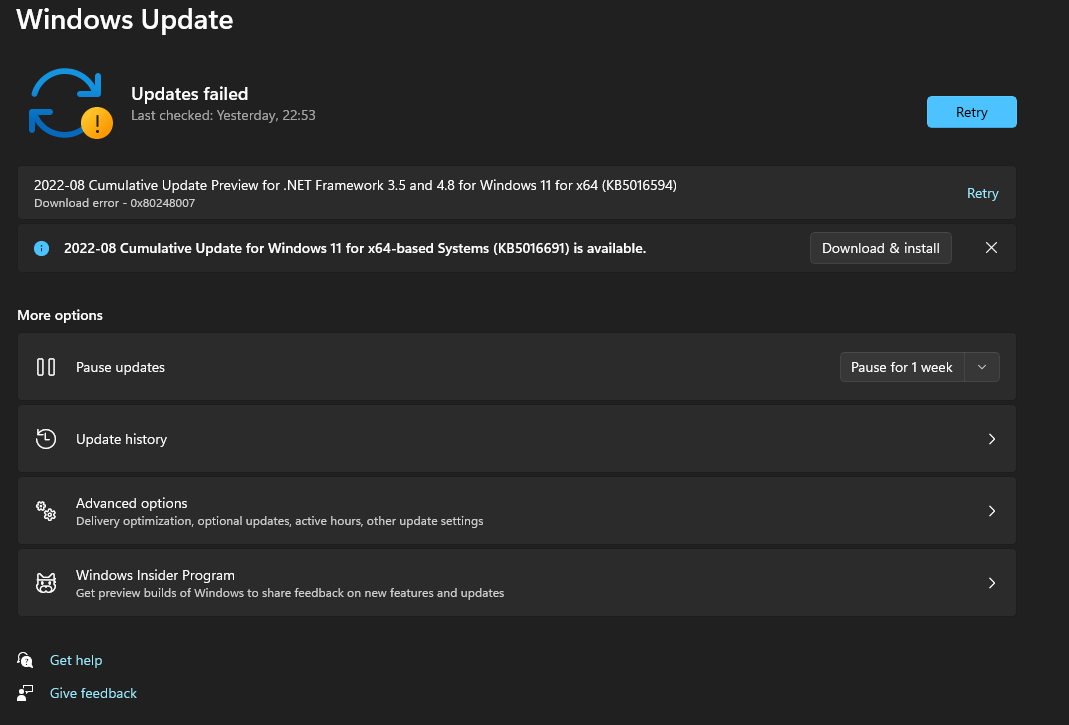Screen dimensions: 1069x725
Task: Click the More options heading
Action: [60, 315]
